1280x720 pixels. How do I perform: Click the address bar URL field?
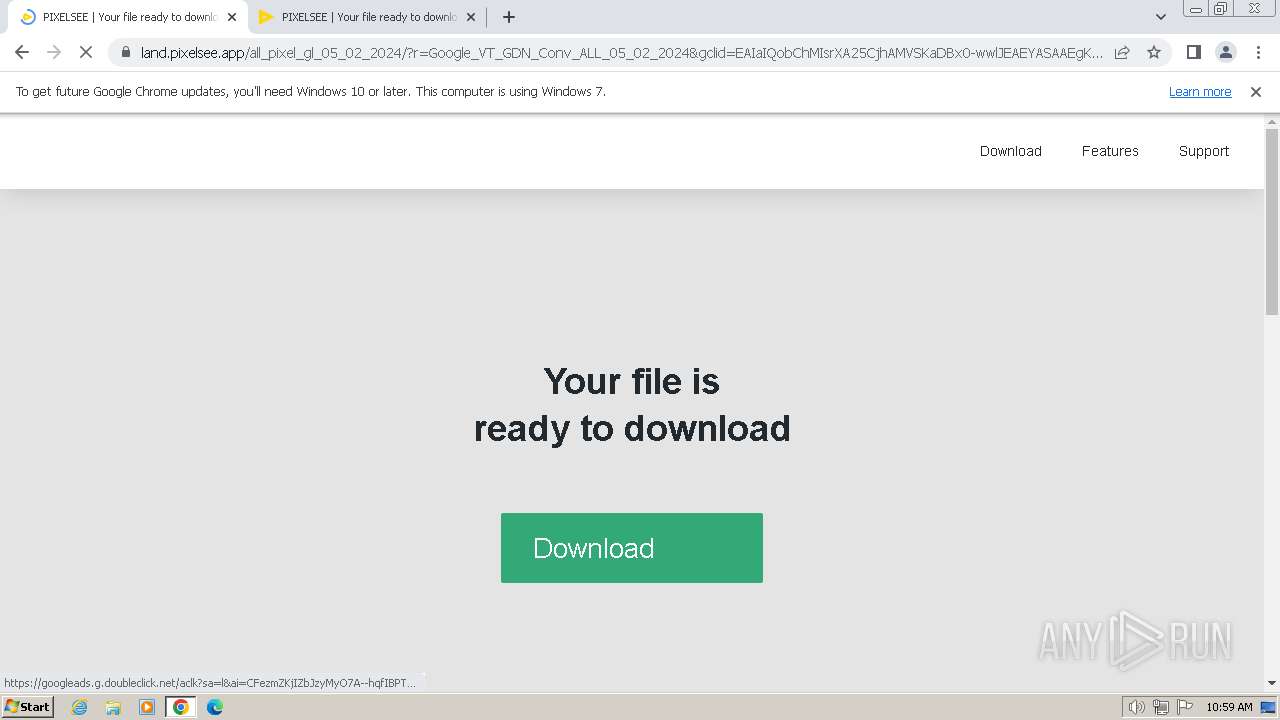pyautogui.click(x=620, y=52)
